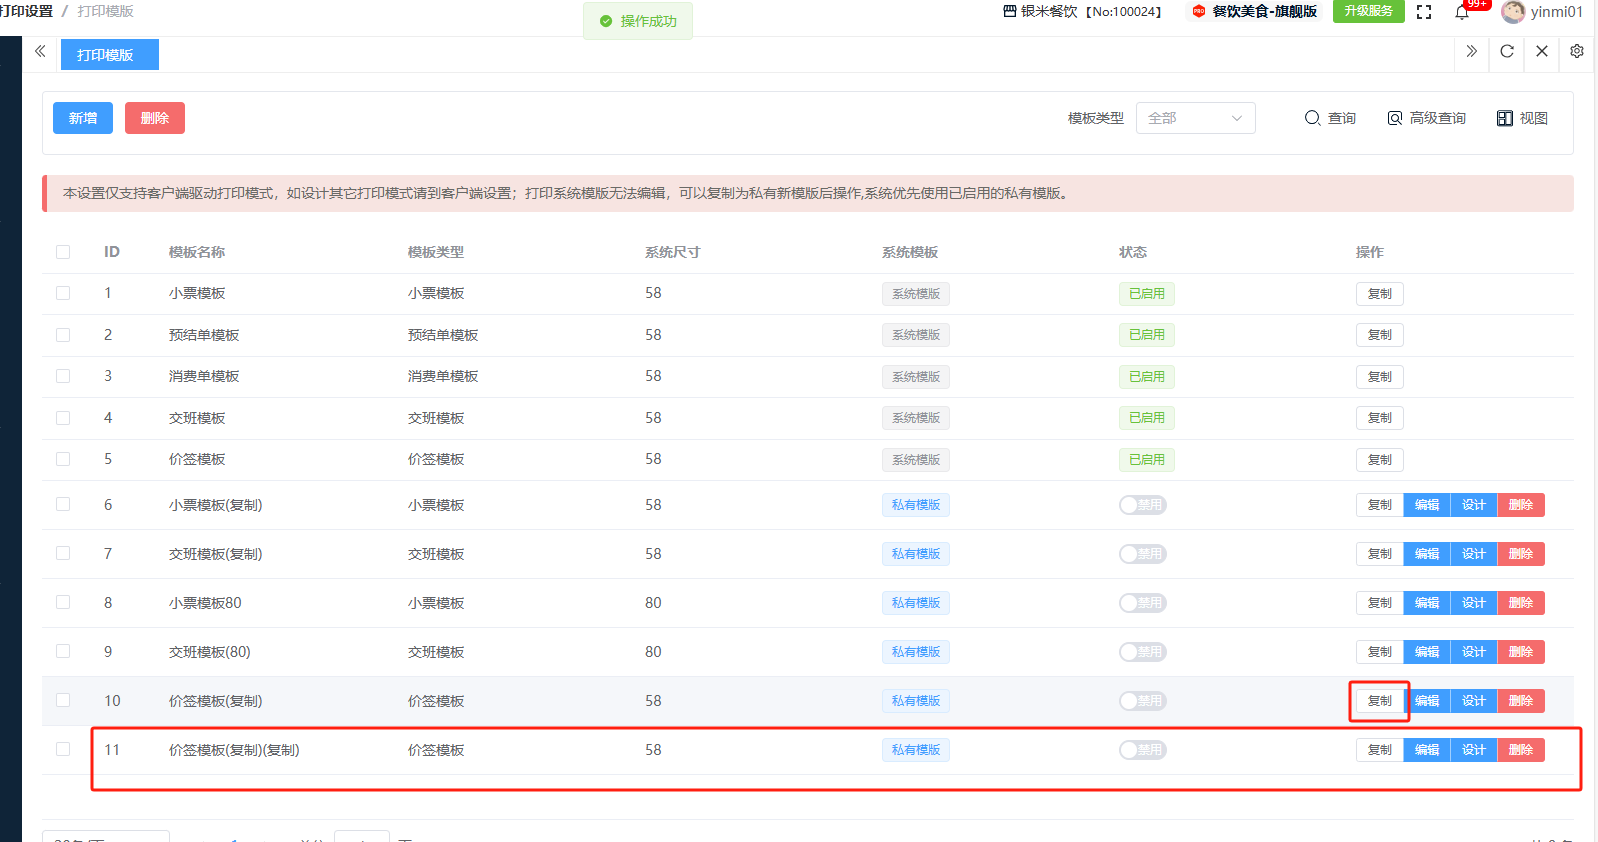Open 高级查询 advanced search
Screen dimensions: 1598x842
click(x=1426, y=118)
